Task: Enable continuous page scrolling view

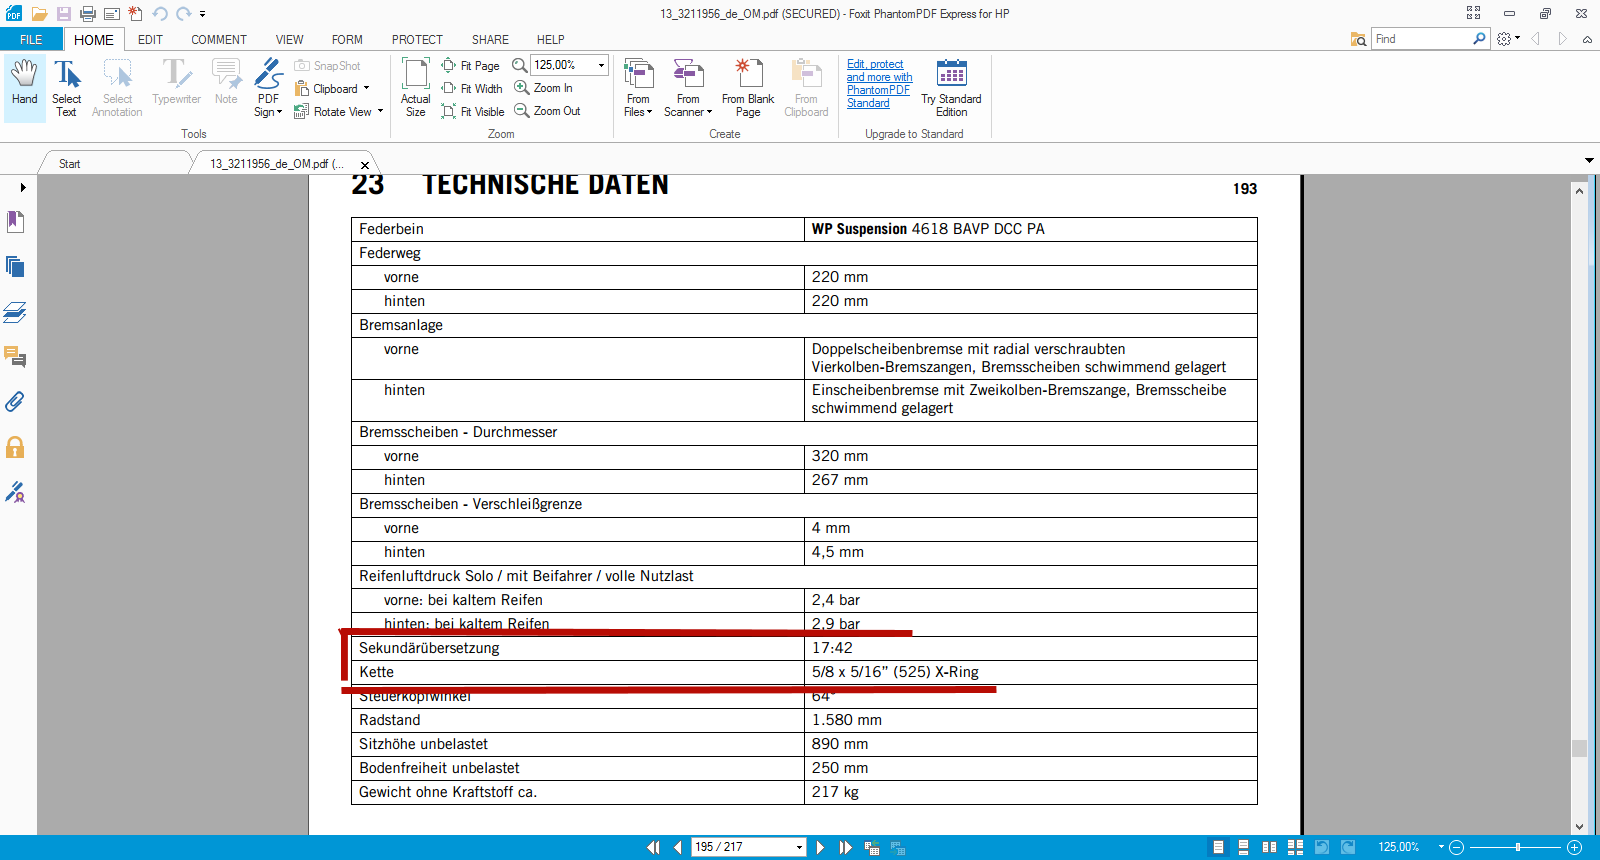Action: (x=1243, y=847)
